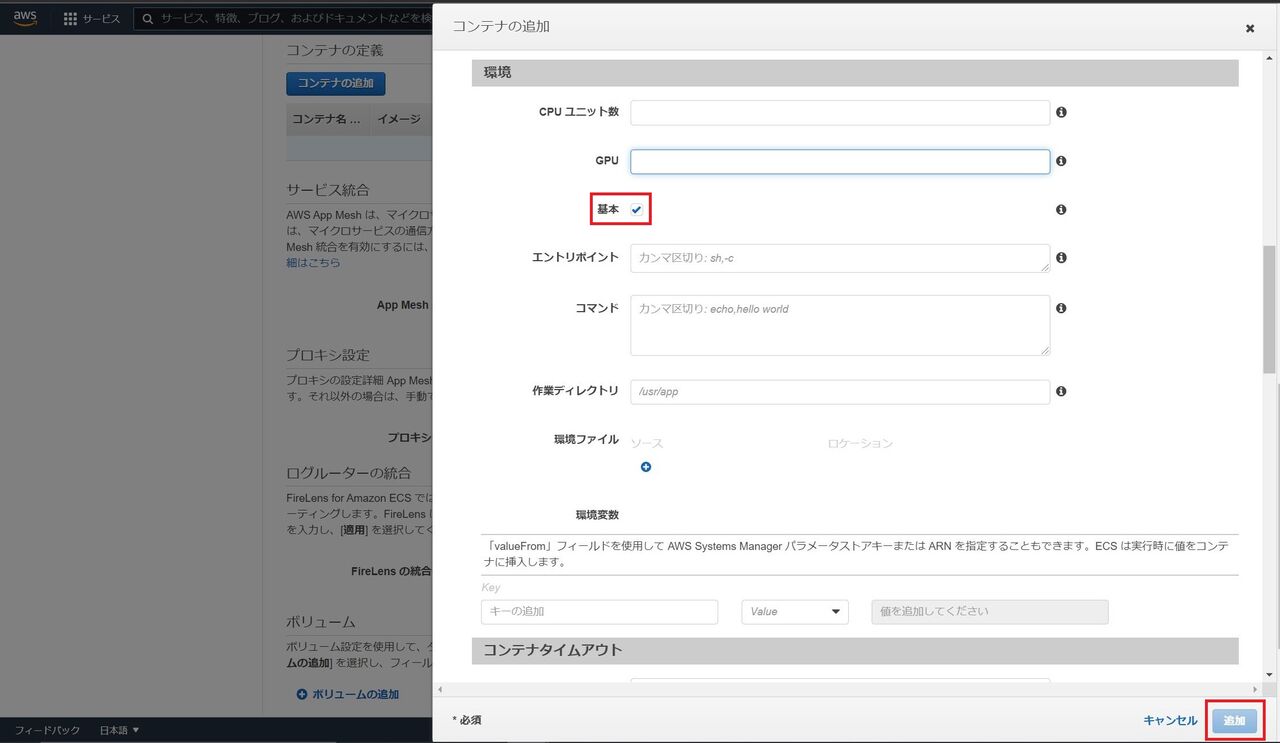Open the 日本語 language selector
The height and width of the screenshot is (743, 1280).
pyautogui.click(x=120, y=731)
